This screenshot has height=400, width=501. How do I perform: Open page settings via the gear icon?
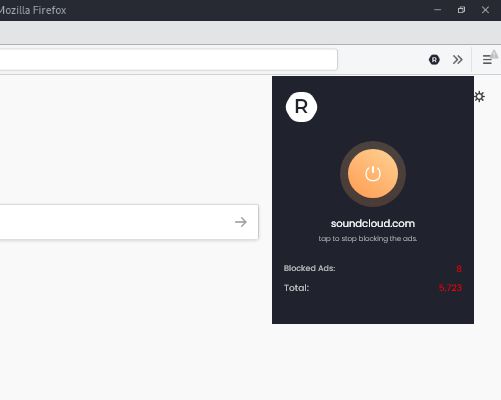(x=479, y=97)
